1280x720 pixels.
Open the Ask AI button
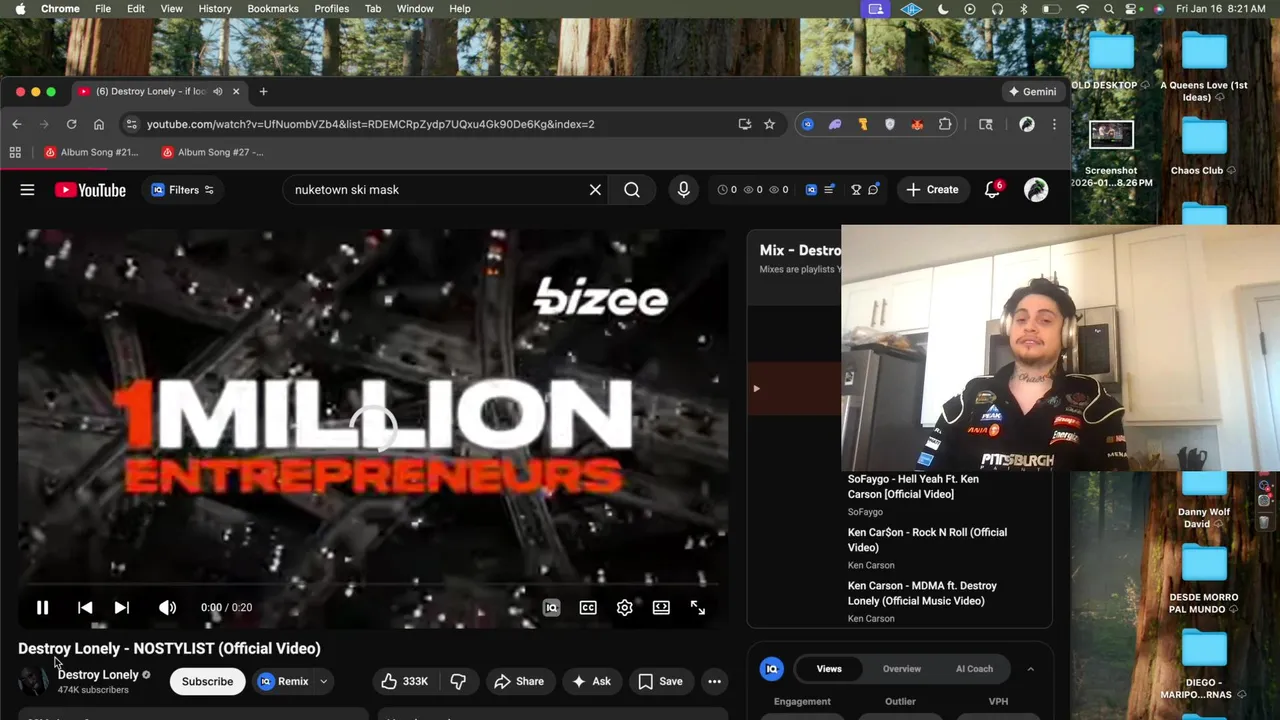coord(591,681)
